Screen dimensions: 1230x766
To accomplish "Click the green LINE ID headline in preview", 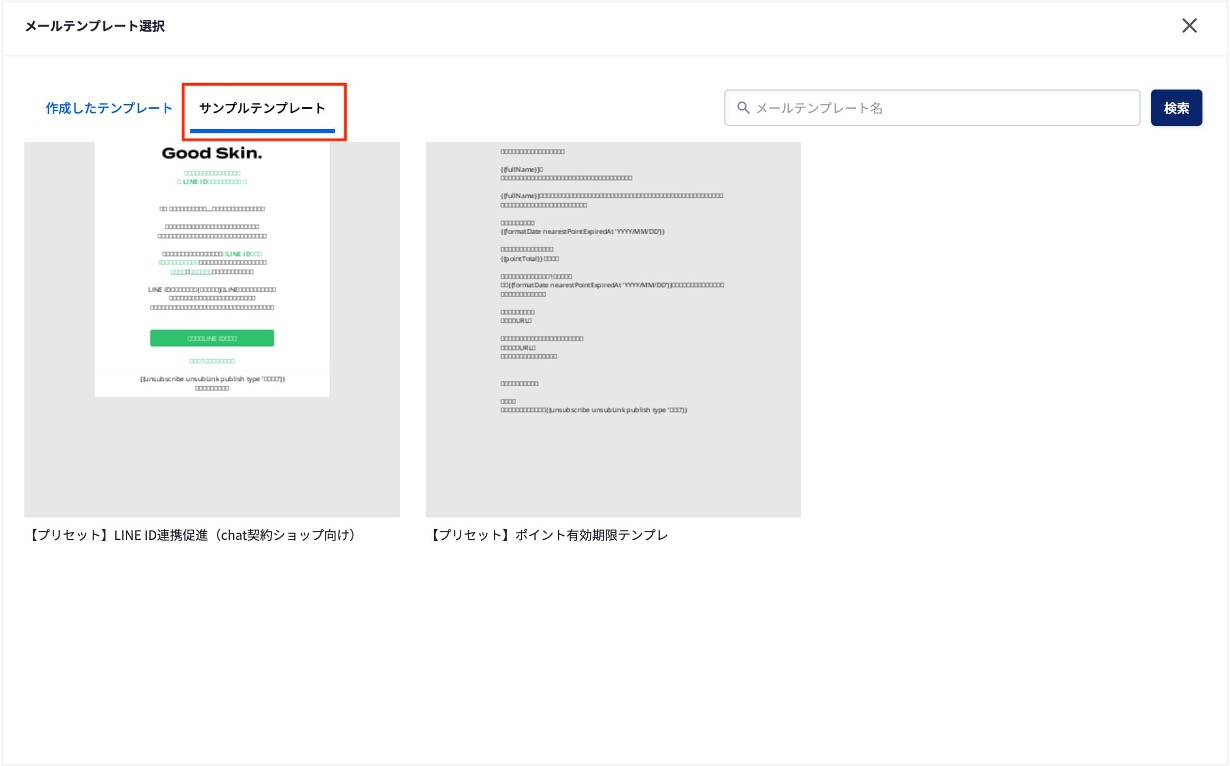I will point(212,181).
